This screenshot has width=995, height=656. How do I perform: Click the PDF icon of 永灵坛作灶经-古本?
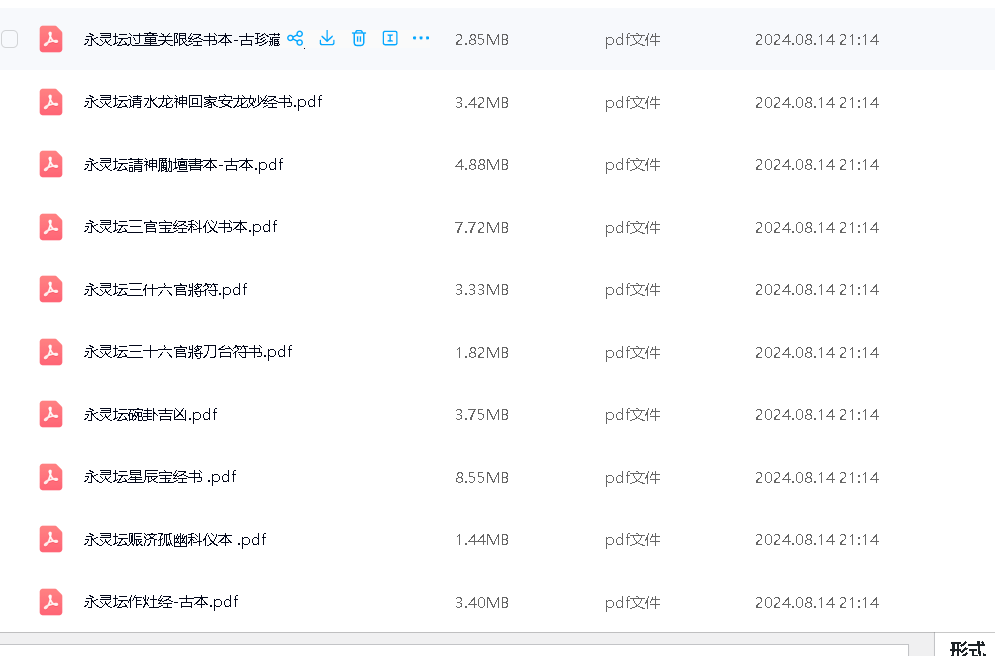[x=51, y=602]
